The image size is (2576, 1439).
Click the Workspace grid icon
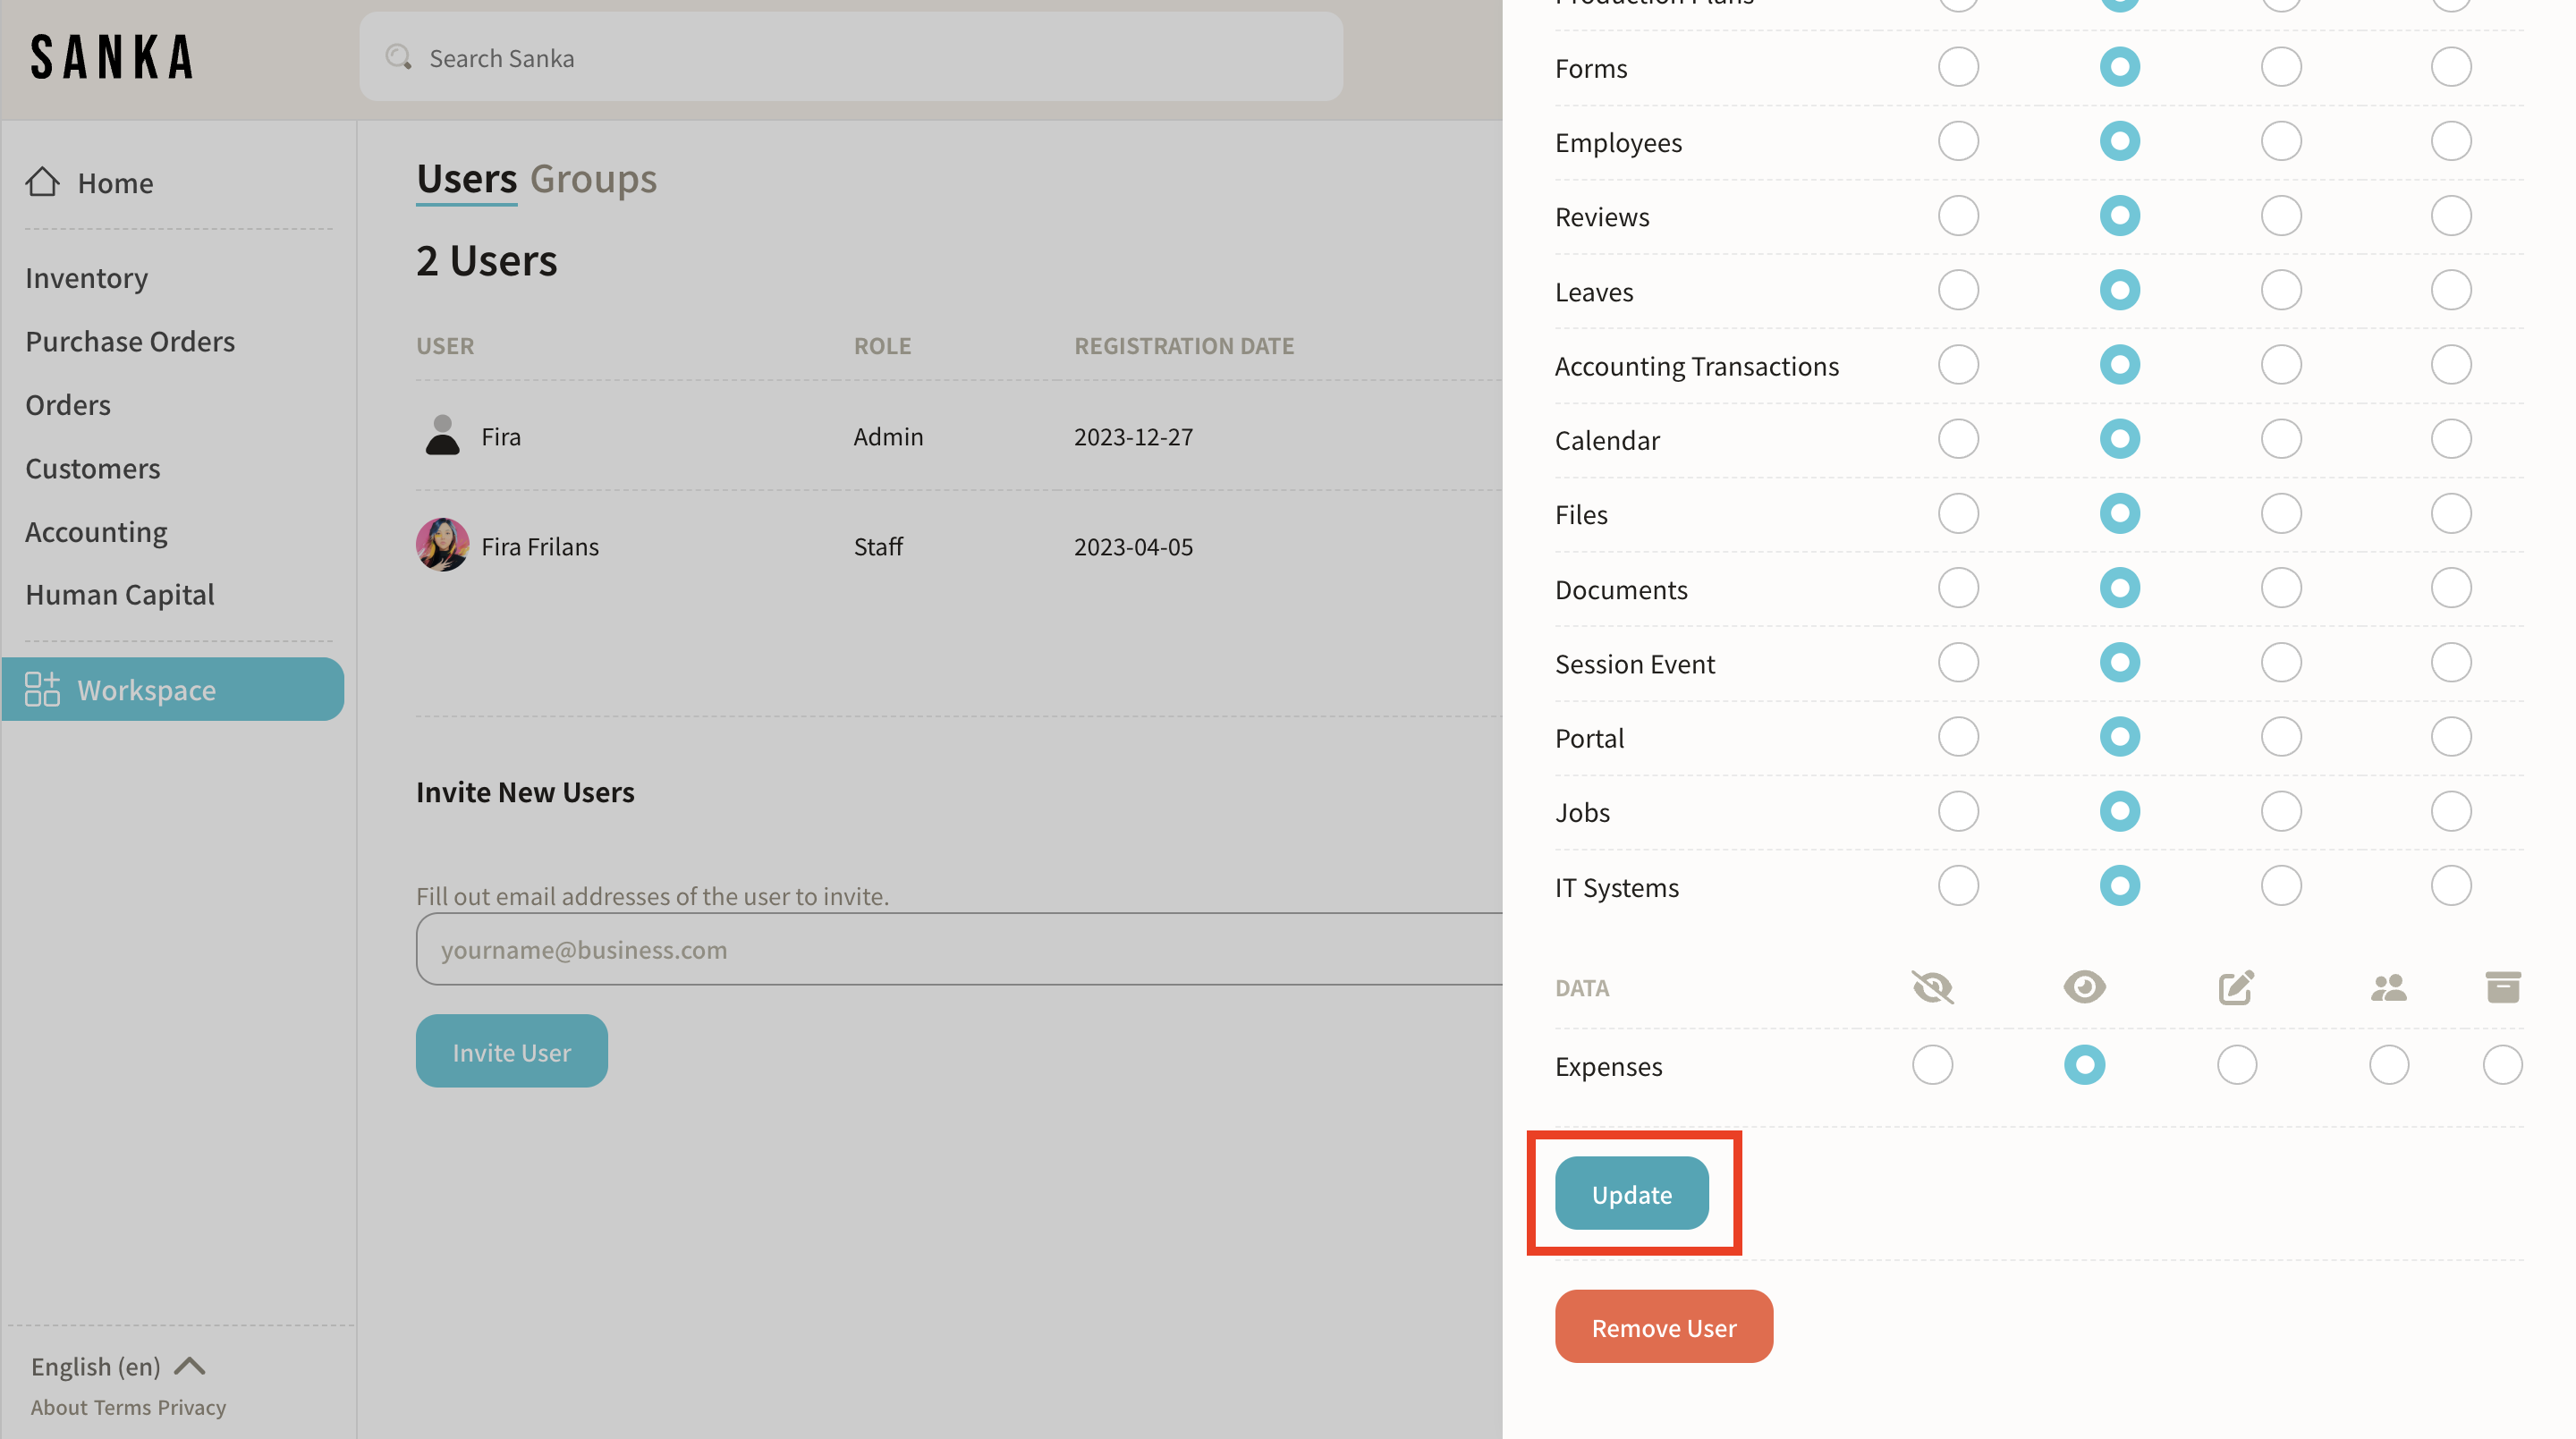click(42, 689)
